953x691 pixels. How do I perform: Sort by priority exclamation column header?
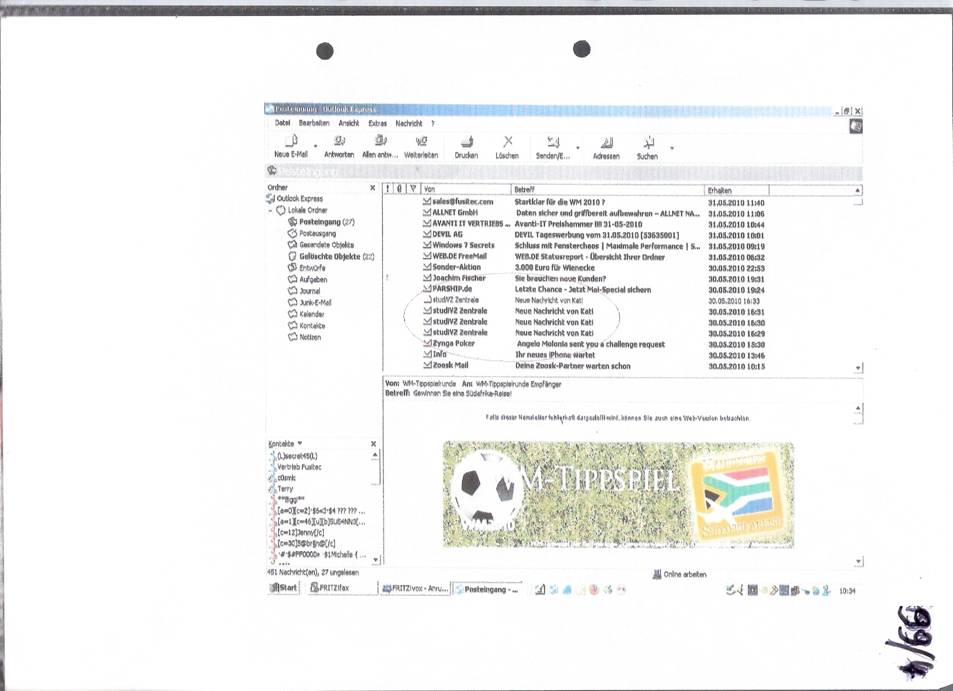click(x=388, y=189)
